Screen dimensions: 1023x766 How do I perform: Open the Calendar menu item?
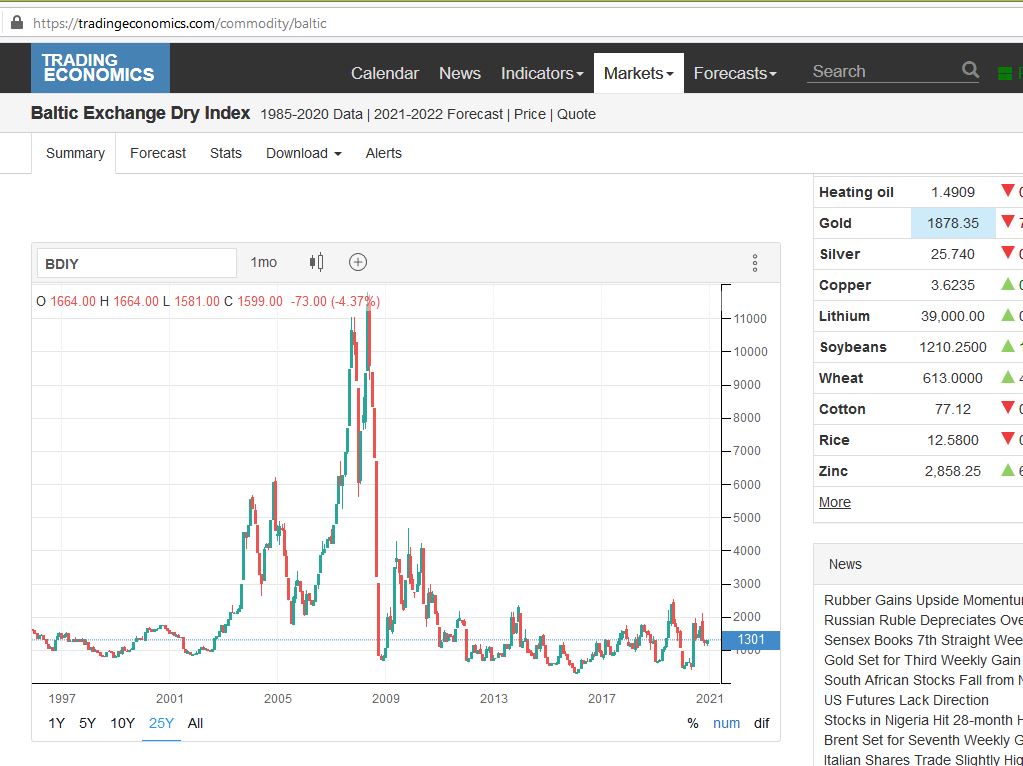coord(384,72)
